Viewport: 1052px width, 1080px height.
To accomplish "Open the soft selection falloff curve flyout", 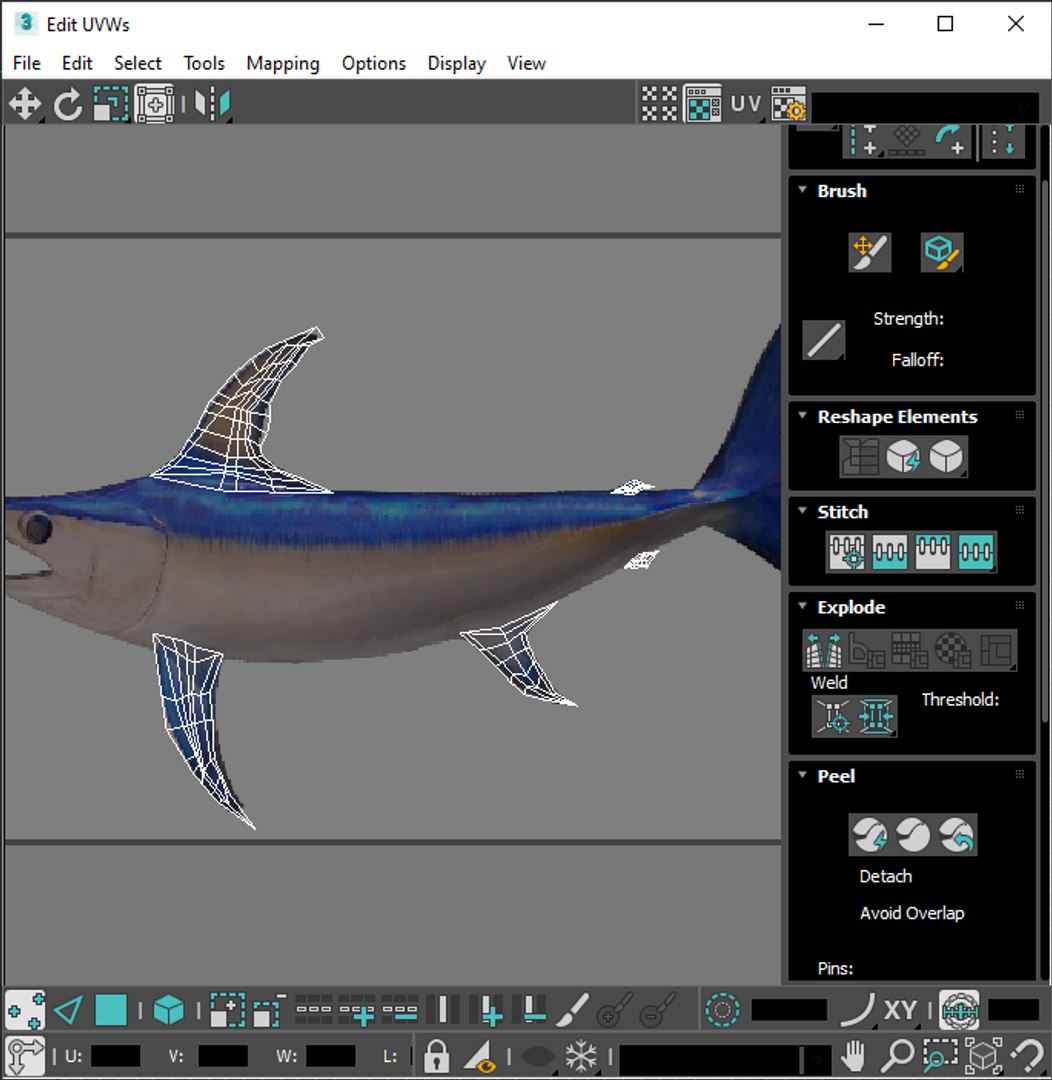I will tap(858, 1010).
